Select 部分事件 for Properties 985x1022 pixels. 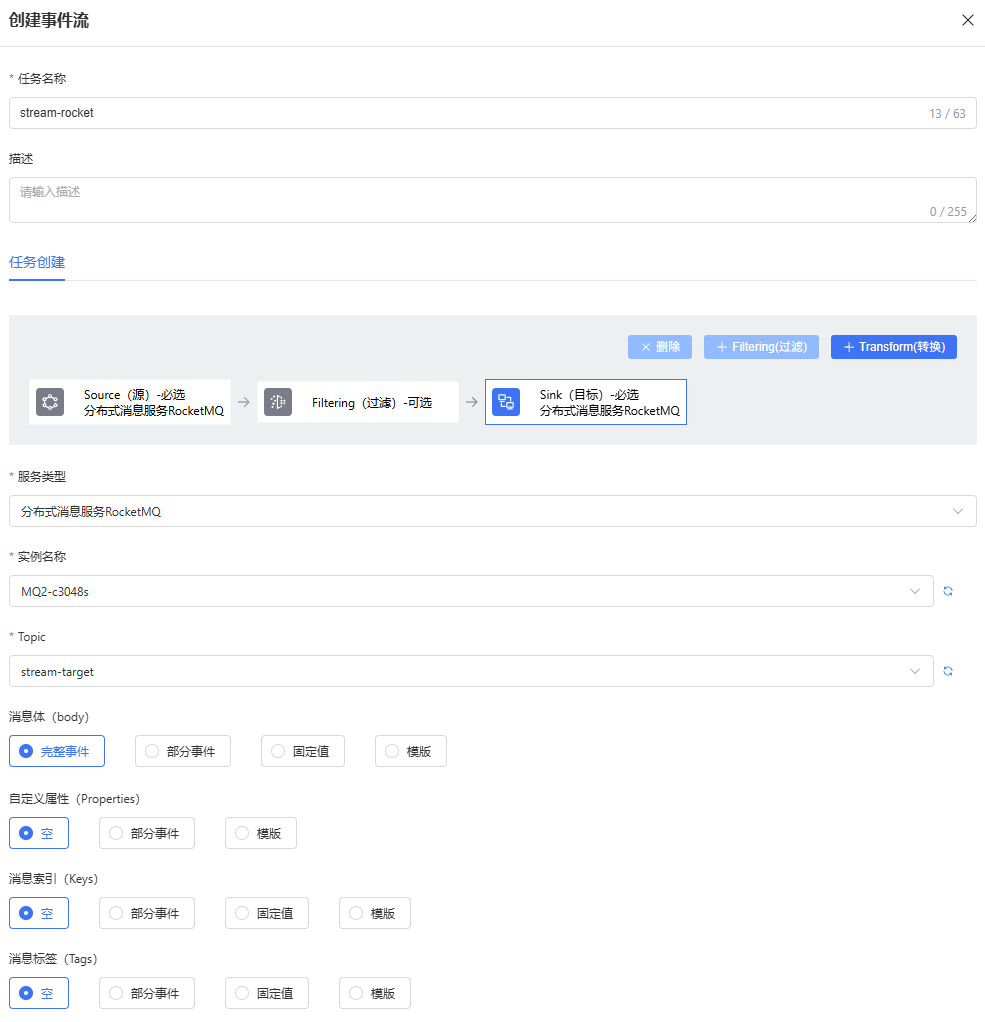click(x=147, y=833)
